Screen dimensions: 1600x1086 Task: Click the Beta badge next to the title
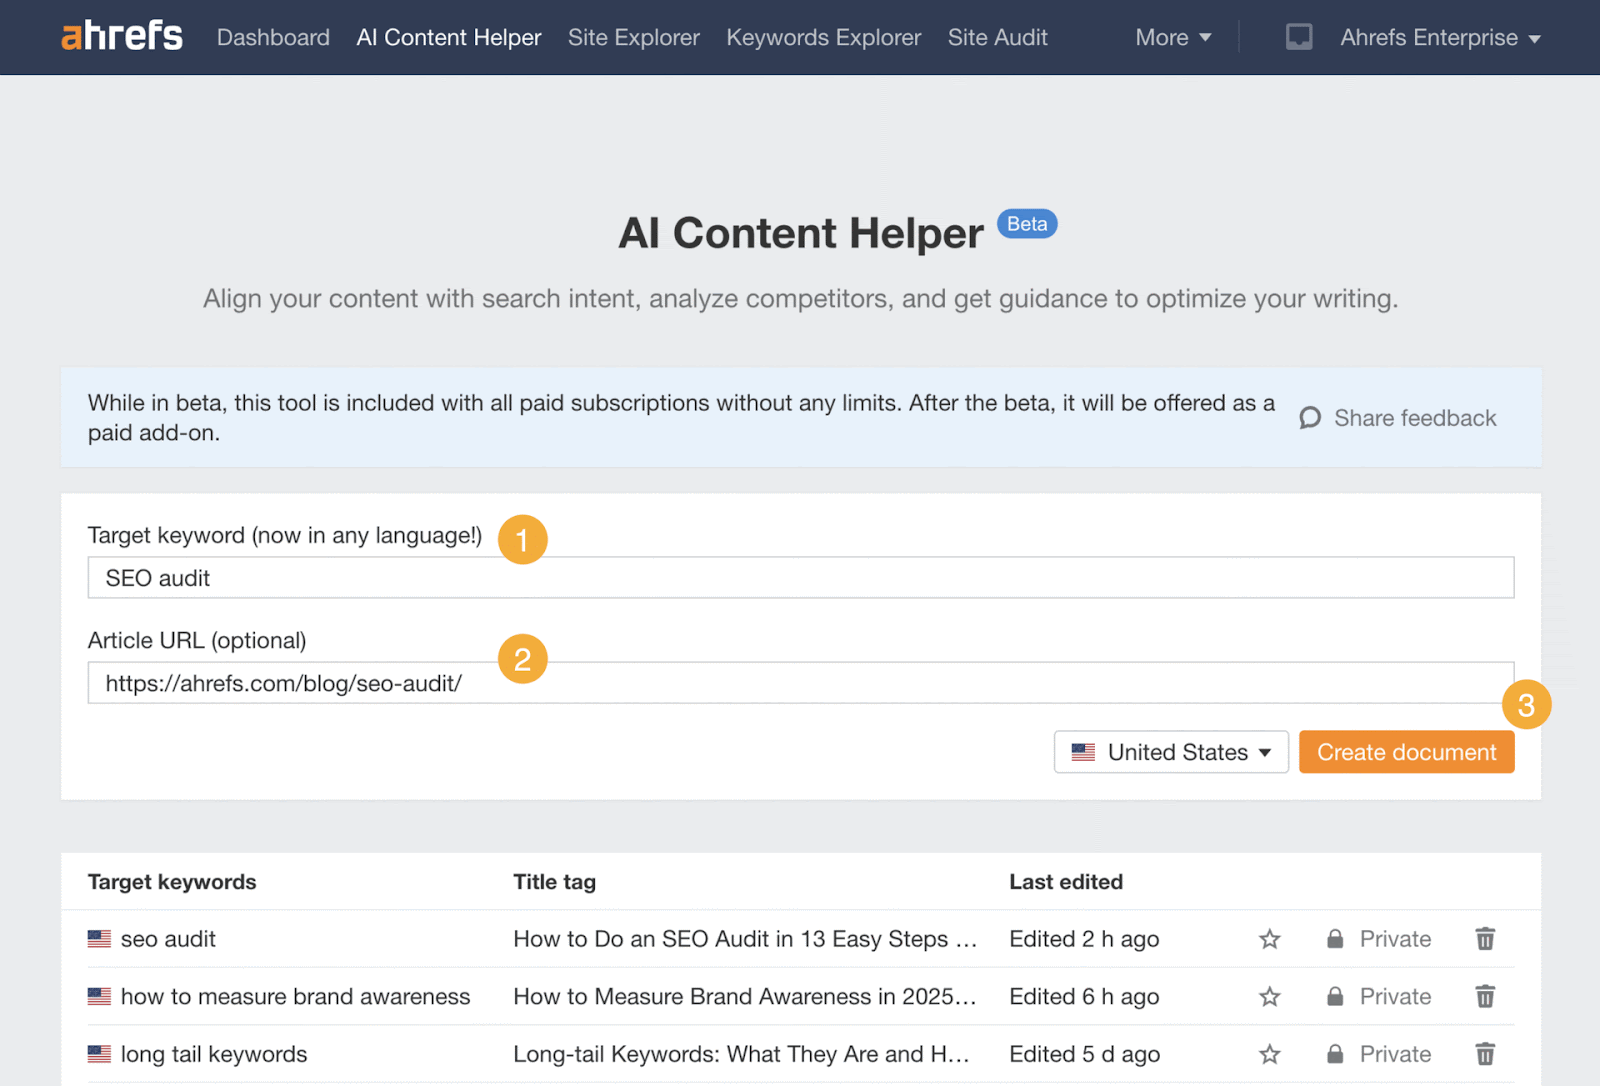[x=1027, y=223]
